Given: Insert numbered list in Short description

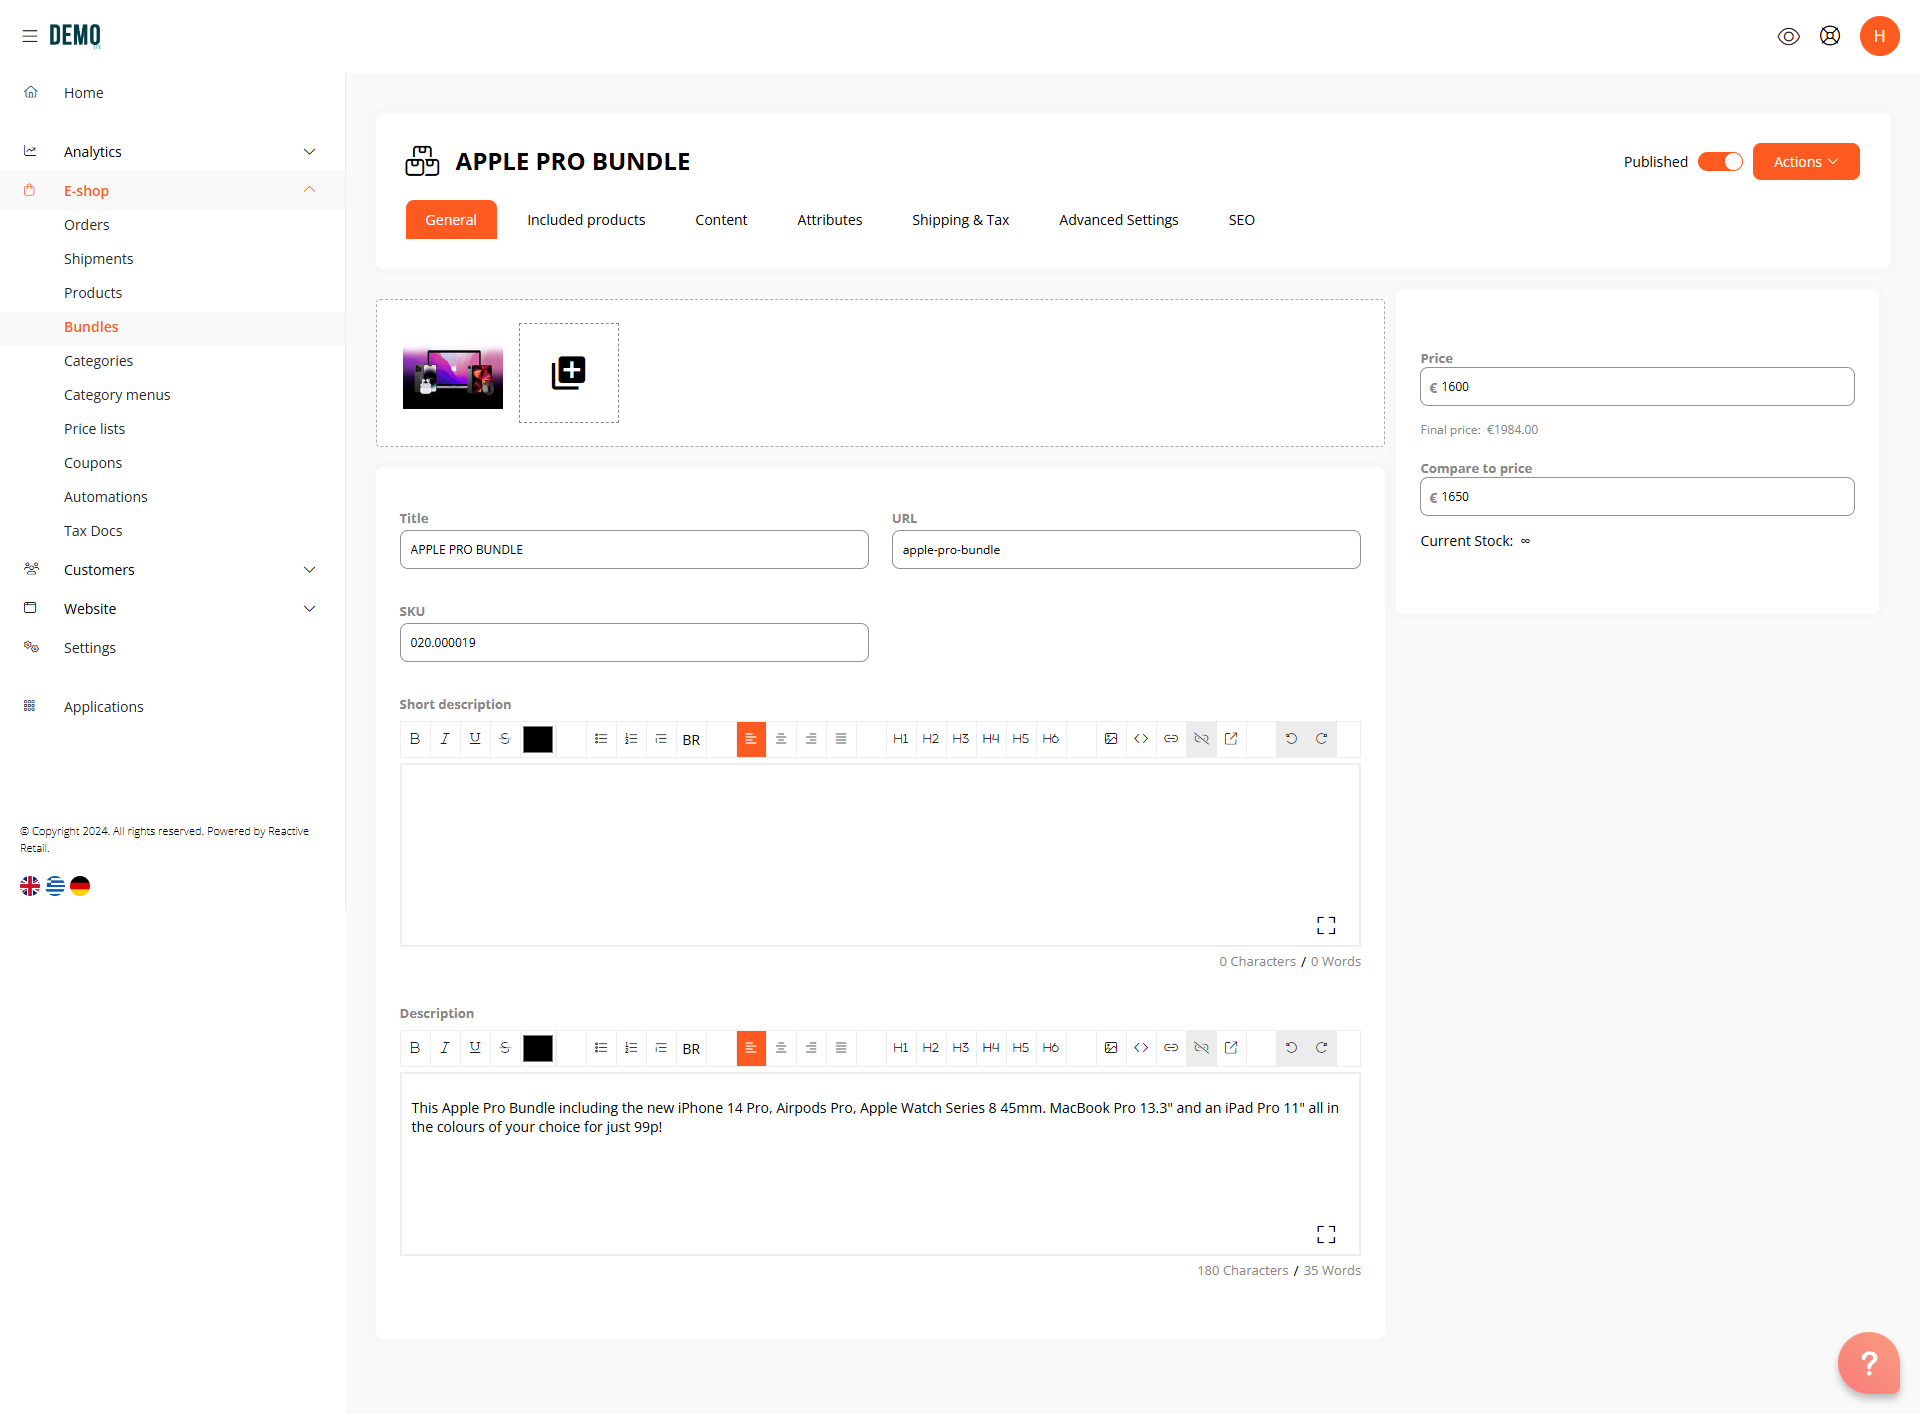Looking at the screenshot, I should pyautogui.click(x=631, y=739).
